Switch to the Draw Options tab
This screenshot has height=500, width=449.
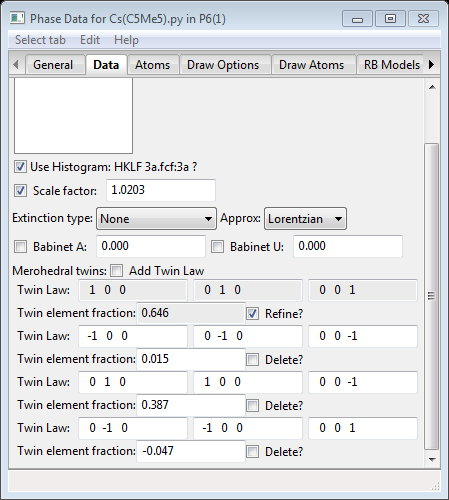tap(223, 65)
